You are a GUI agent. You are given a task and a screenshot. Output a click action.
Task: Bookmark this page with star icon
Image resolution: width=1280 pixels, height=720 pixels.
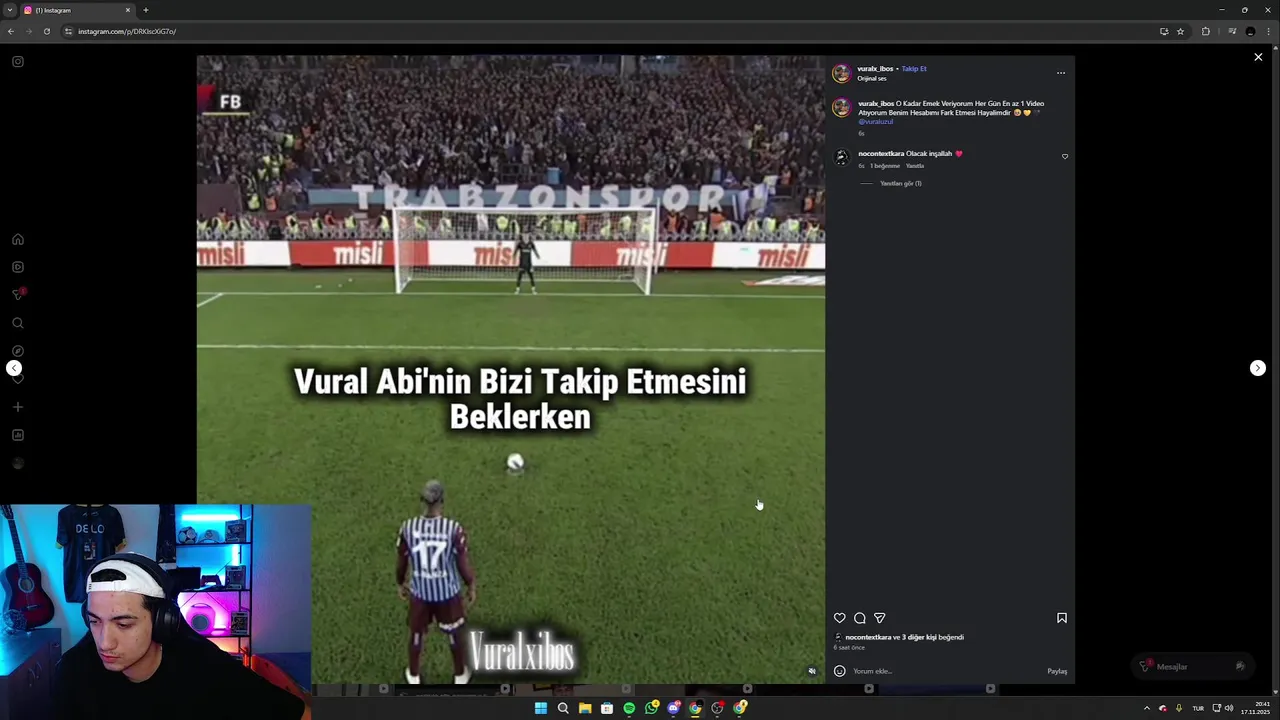pos(1180,31)
